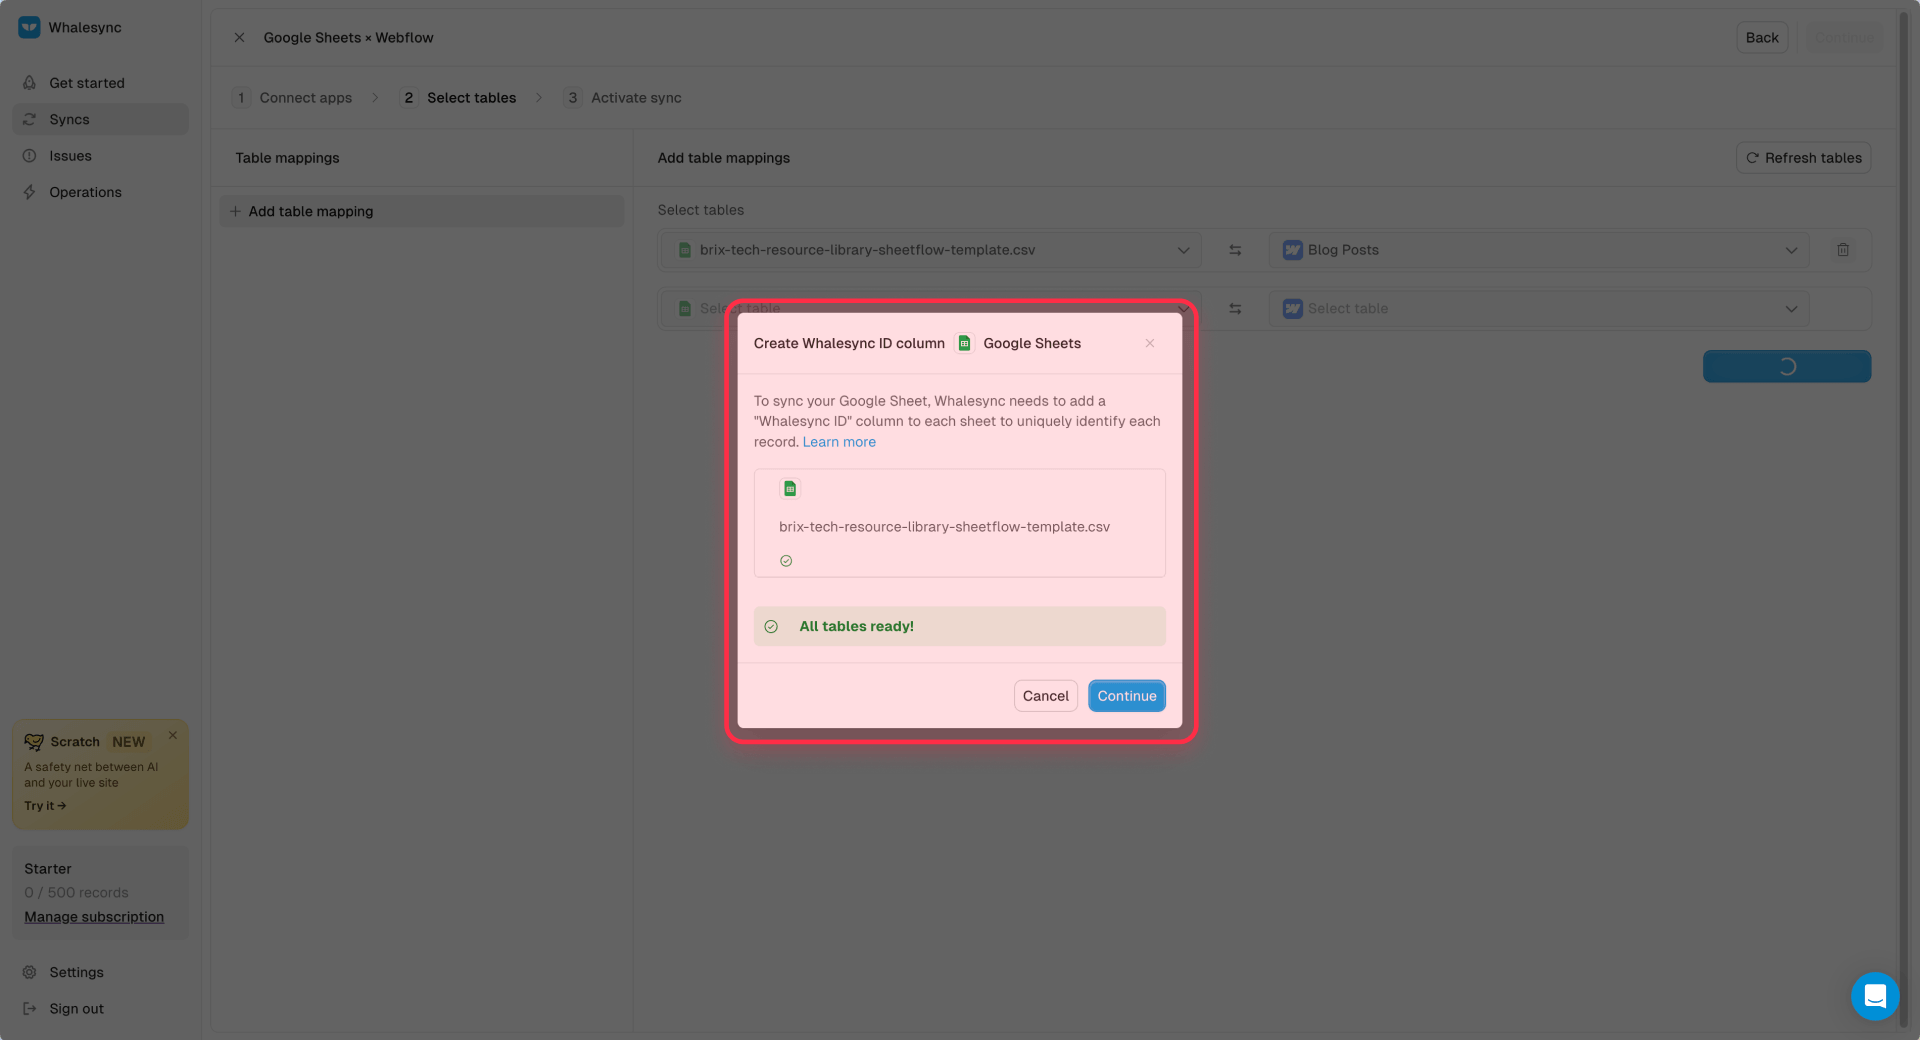Click the plus icon in Add table mapping
Viewport: 1920px width, 1040px height.
click(x=235, y=211)
